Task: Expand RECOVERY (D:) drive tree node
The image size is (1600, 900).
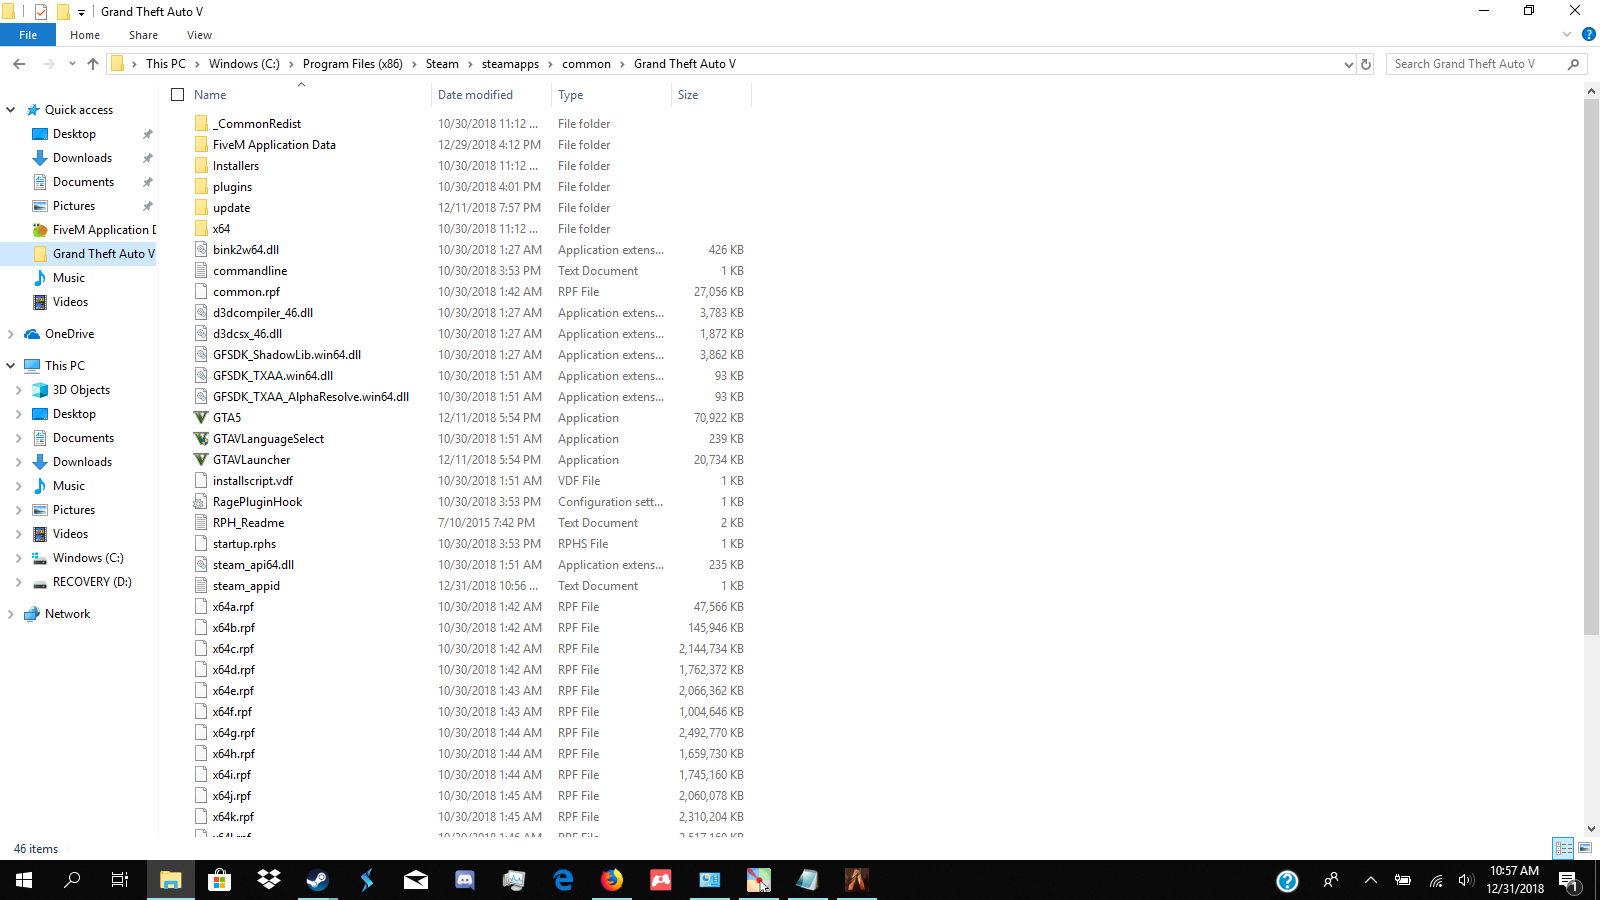Action: (x=19, y=582)
